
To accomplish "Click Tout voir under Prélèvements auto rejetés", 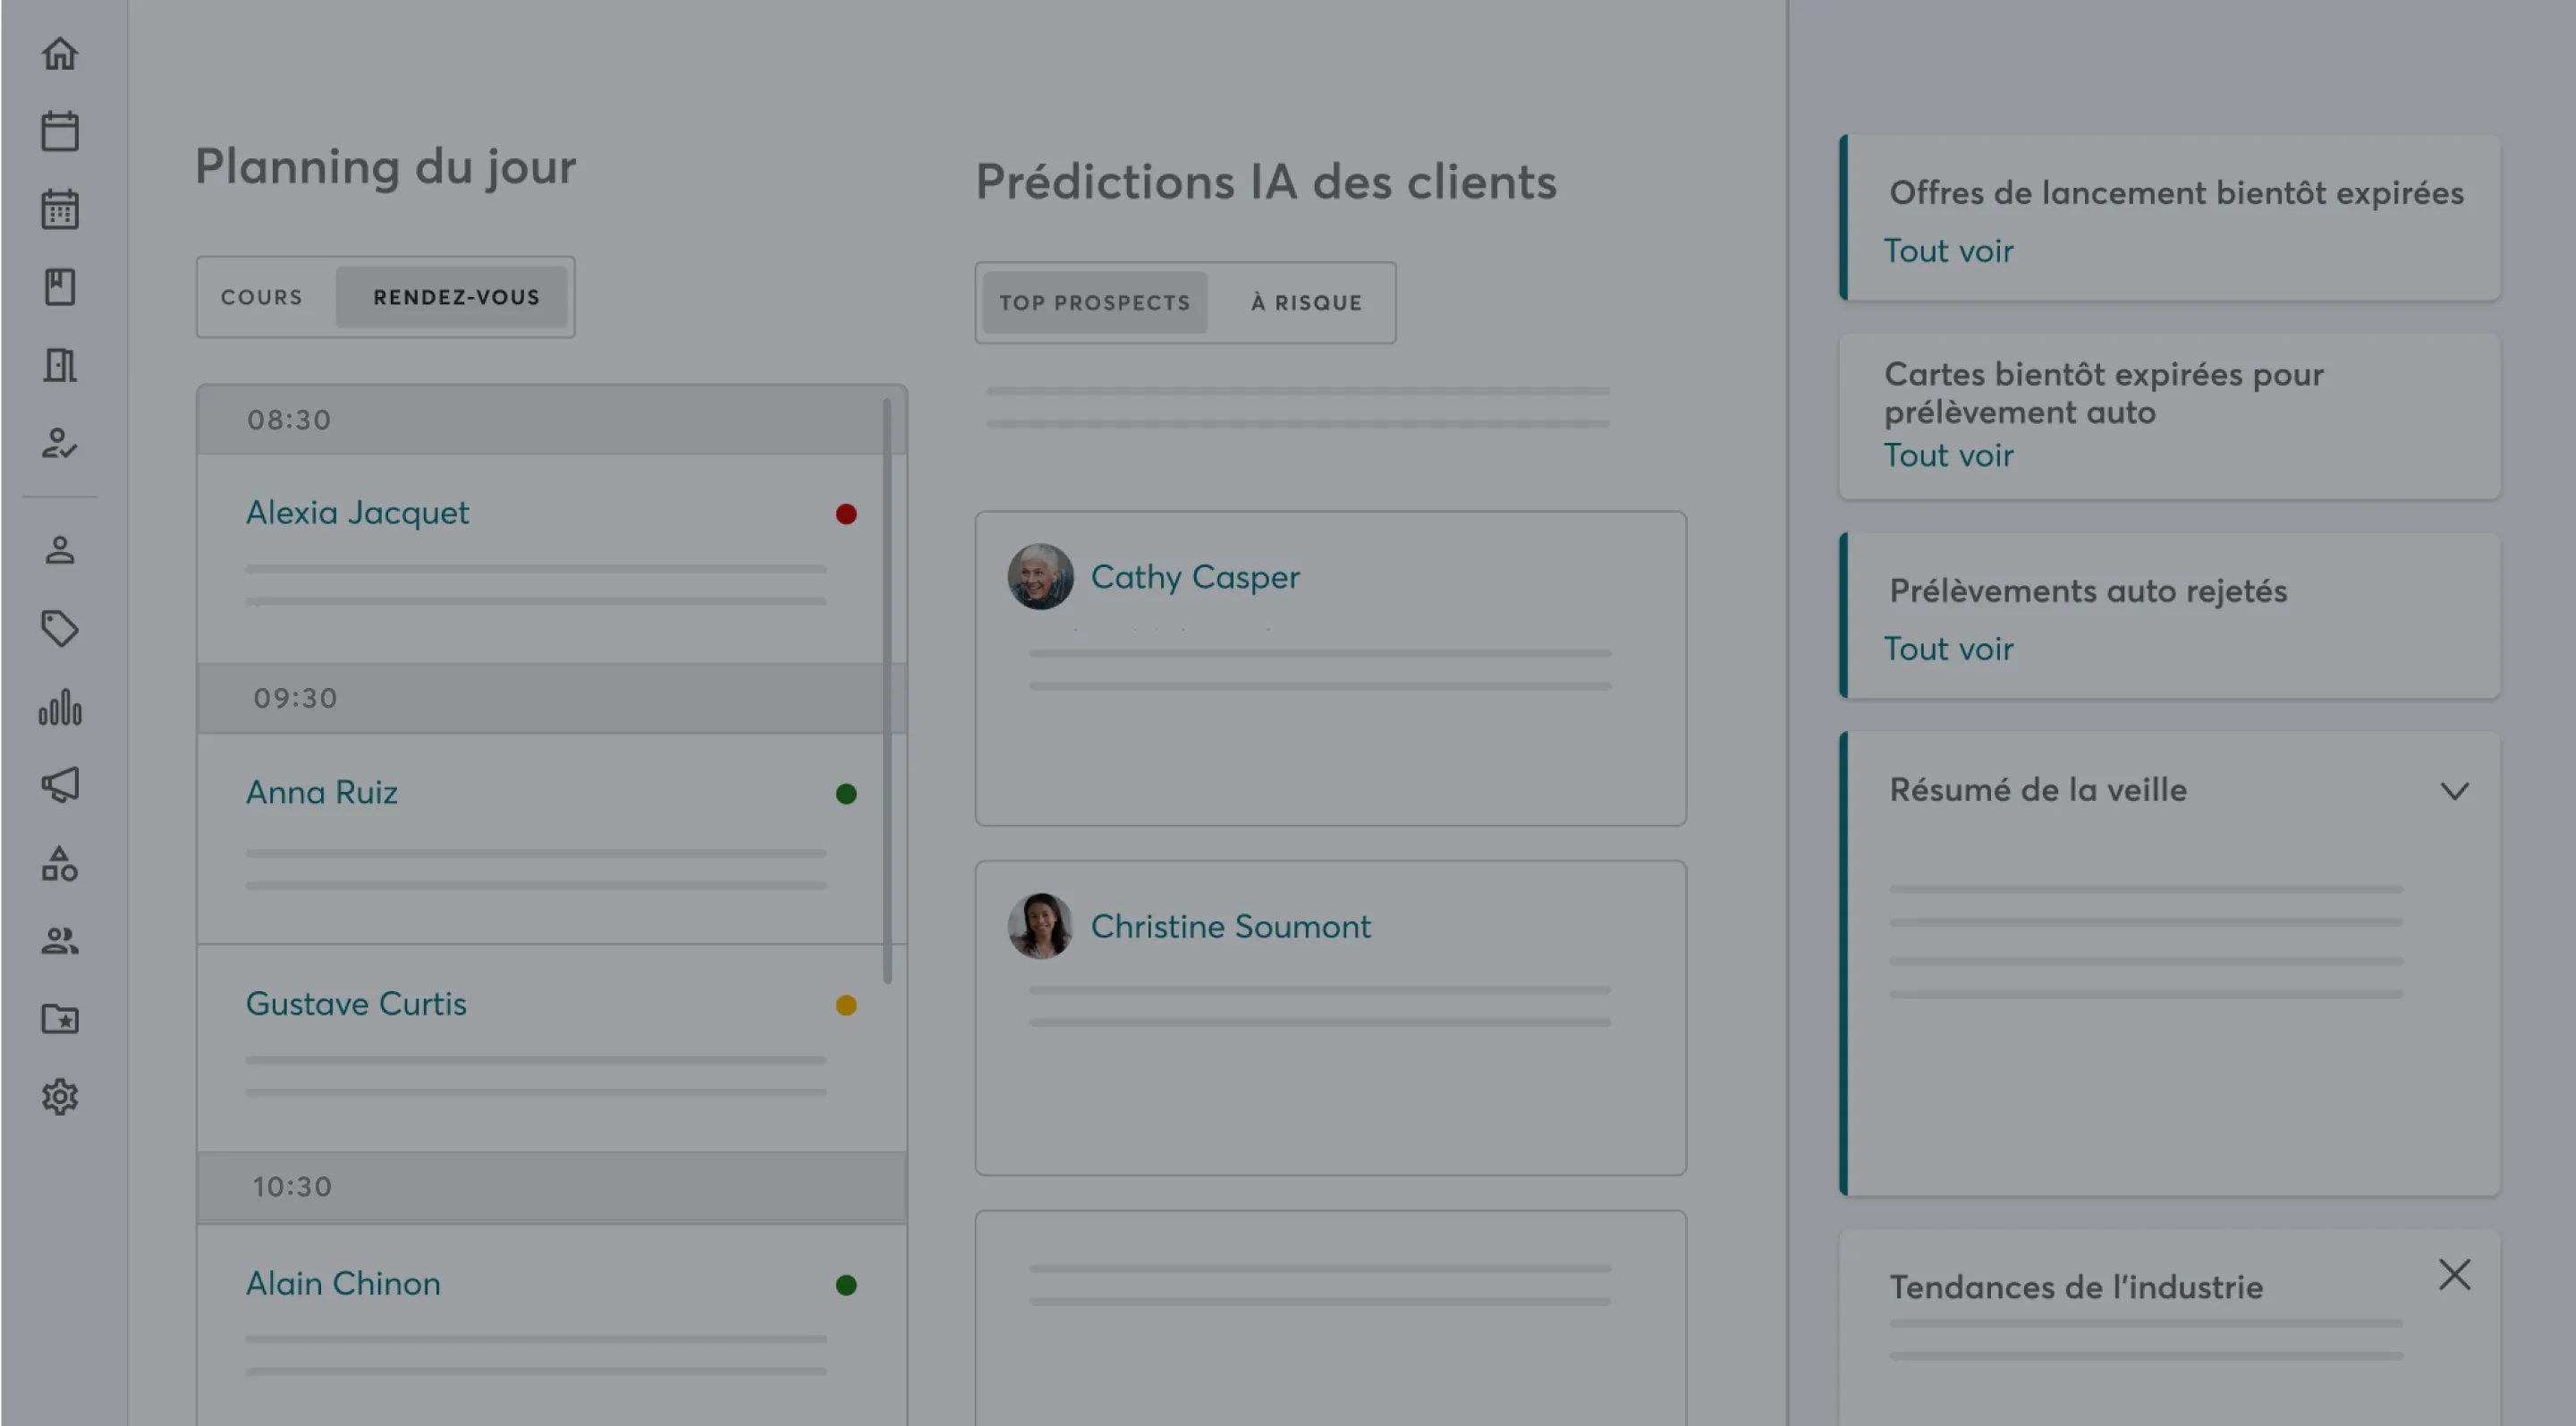I will tap(1948, 649).
